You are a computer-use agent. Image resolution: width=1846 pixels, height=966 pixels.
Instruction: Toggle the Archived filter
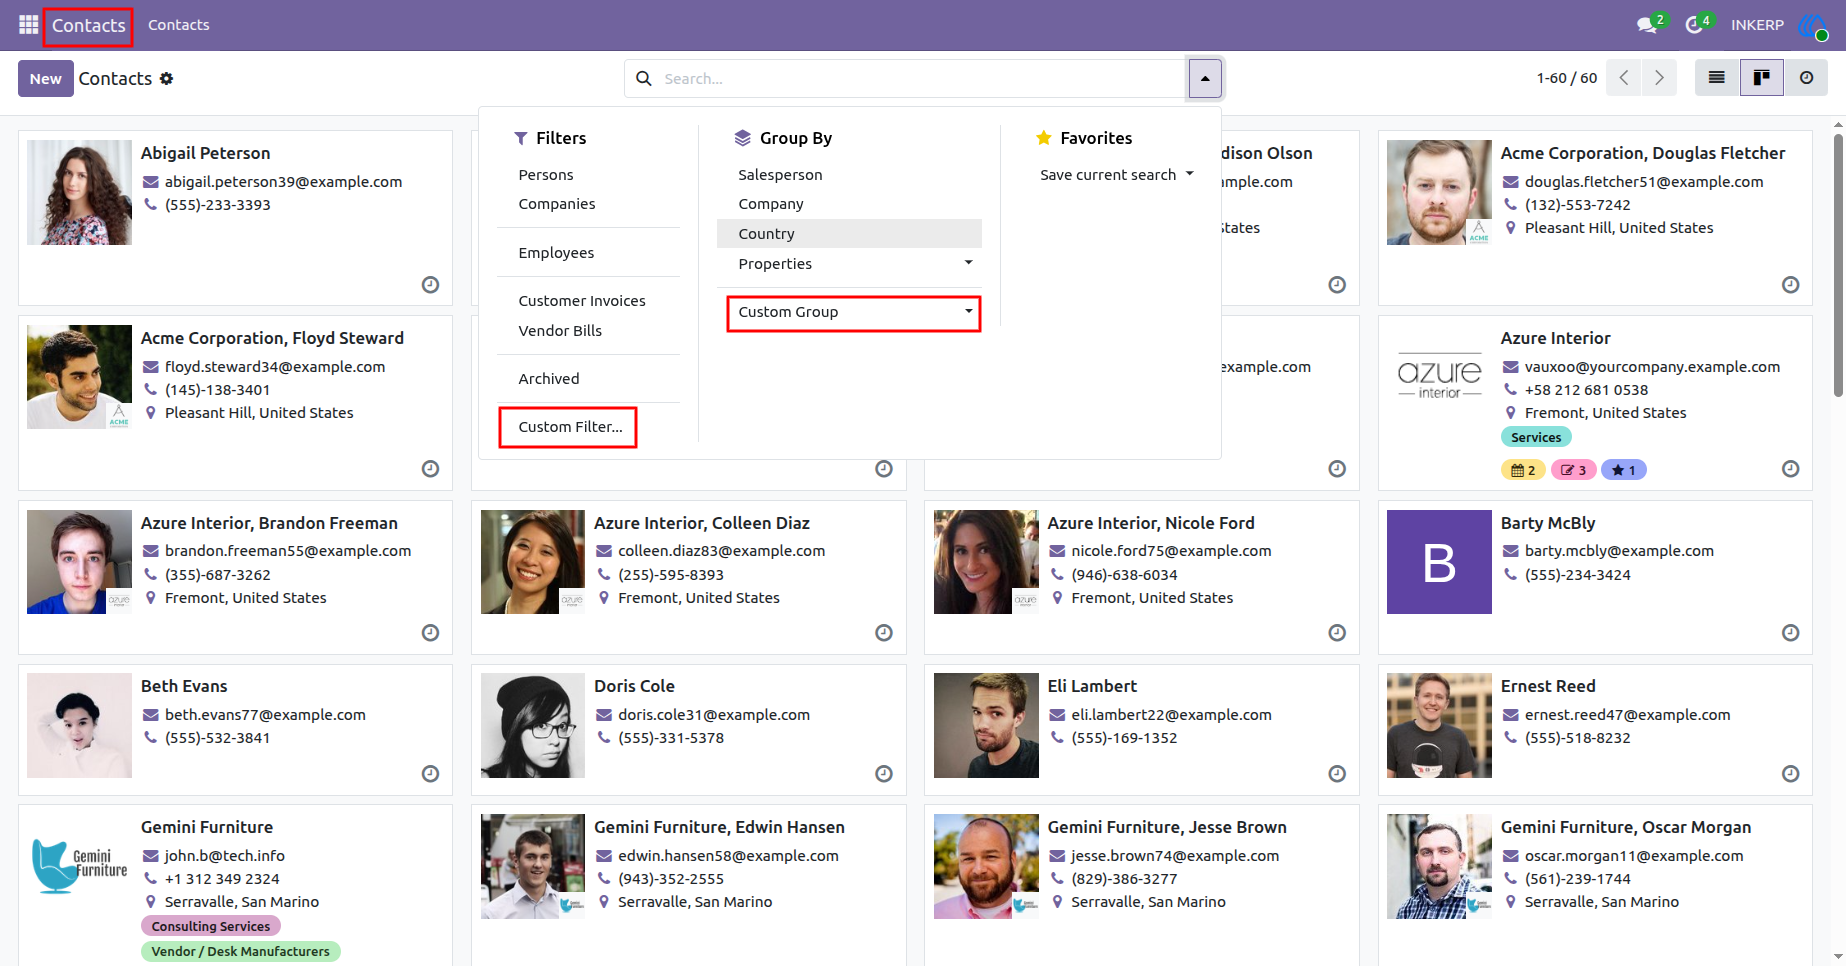(549, 379)
